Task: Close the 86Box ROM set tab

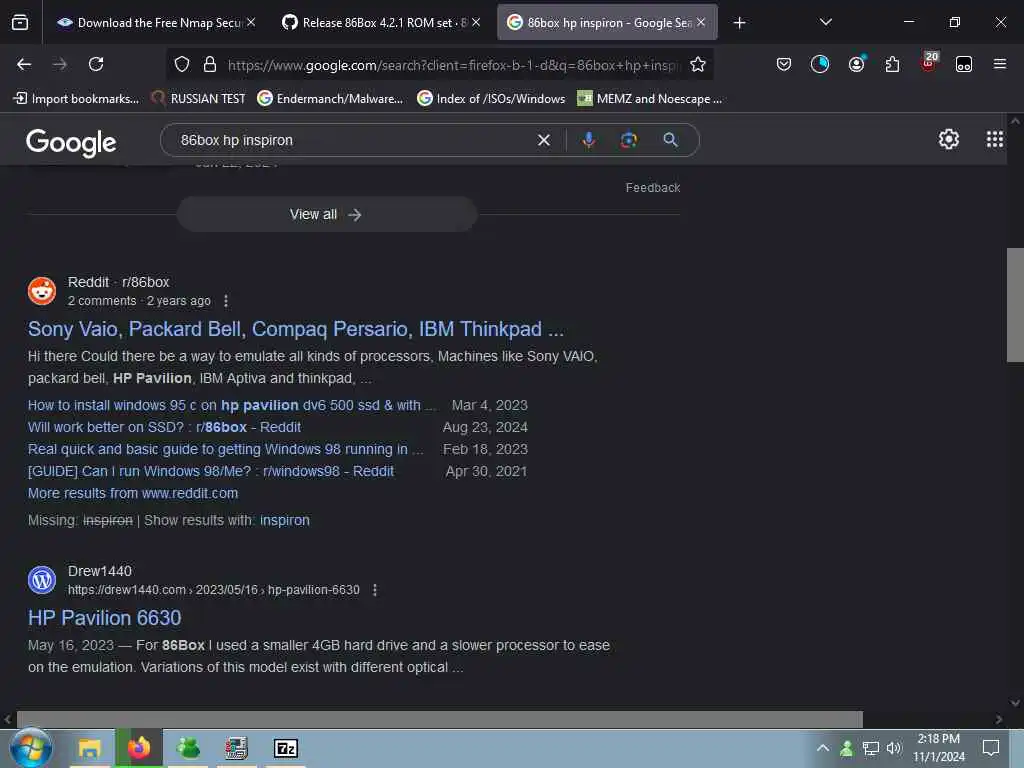Action: (476, 23)
